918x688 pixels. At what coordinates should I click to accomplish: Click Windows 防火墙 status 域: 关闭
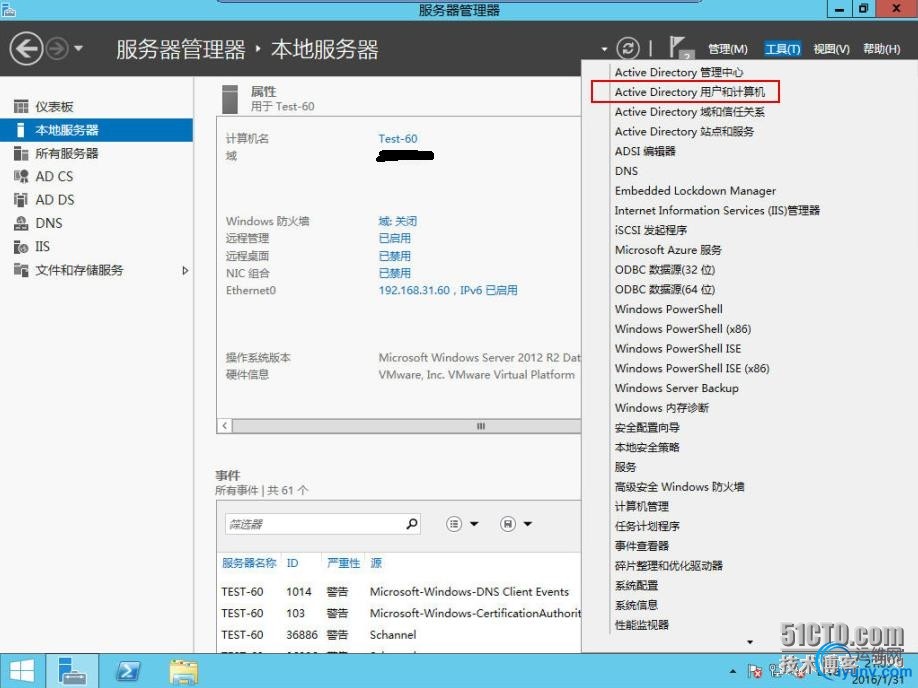398,221
